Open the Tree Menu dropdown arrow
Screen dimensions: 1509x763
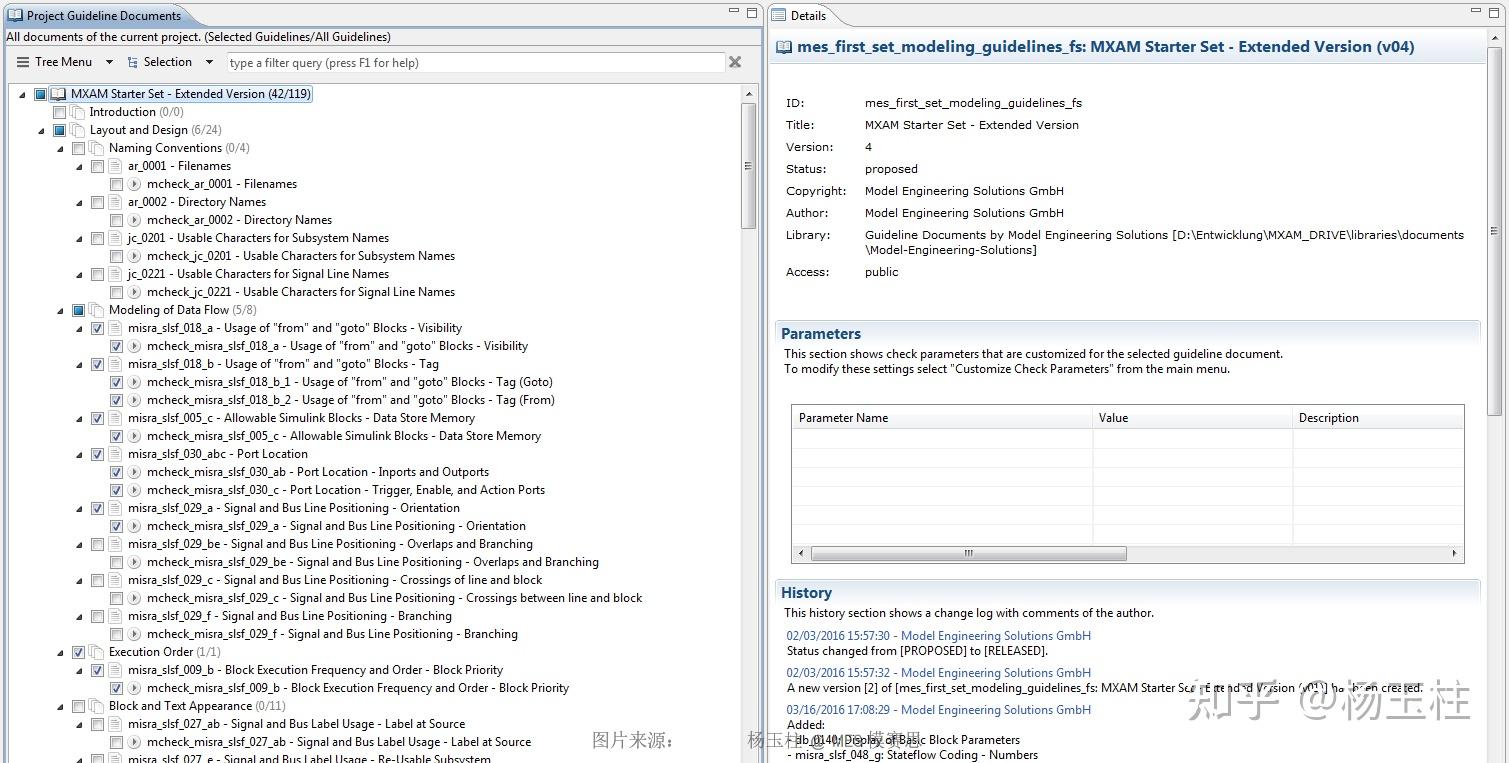tap(108, 61)
